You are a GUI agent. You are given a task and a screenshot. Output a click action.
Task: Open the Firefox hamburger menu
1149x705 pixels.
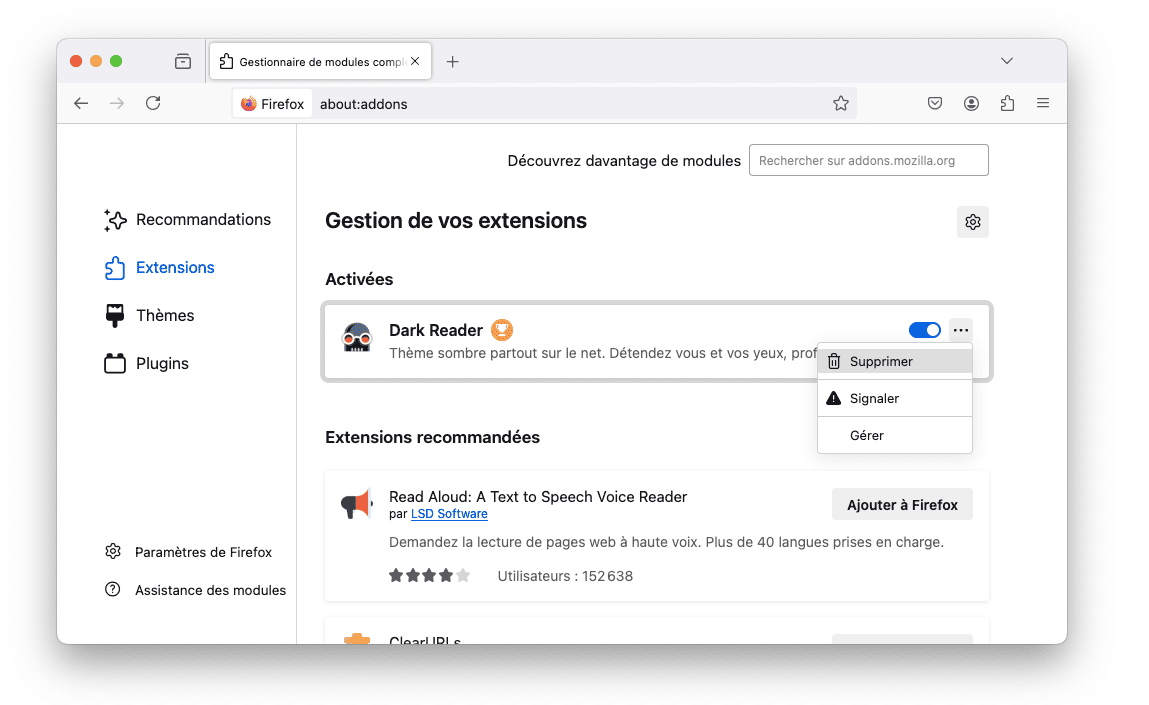1043,103
